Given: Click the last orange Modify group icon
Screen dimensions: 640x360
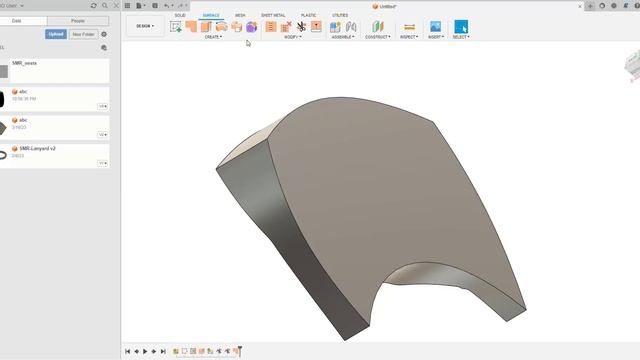Looking at the screenshot, I should (x=316, y=27).
